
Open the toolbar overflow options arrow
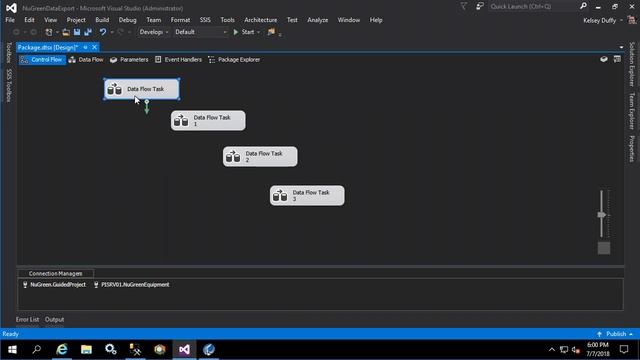(280, 35)
